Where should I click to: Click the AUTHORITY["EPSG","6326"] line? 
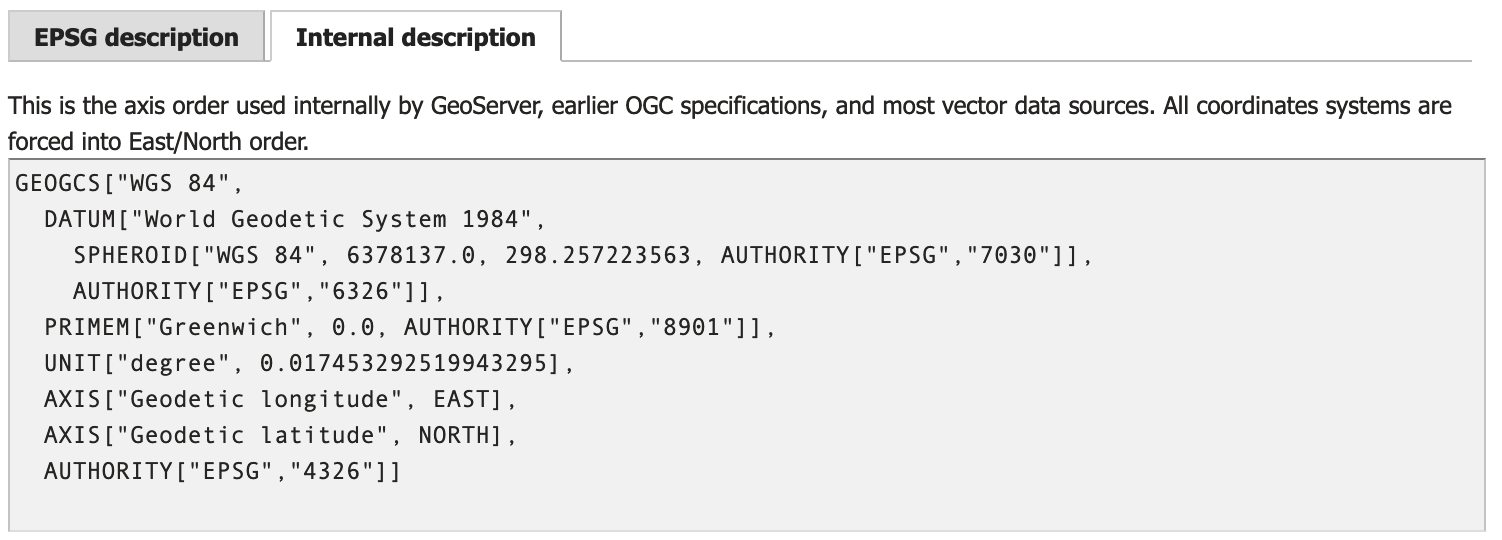pos(257,291)
